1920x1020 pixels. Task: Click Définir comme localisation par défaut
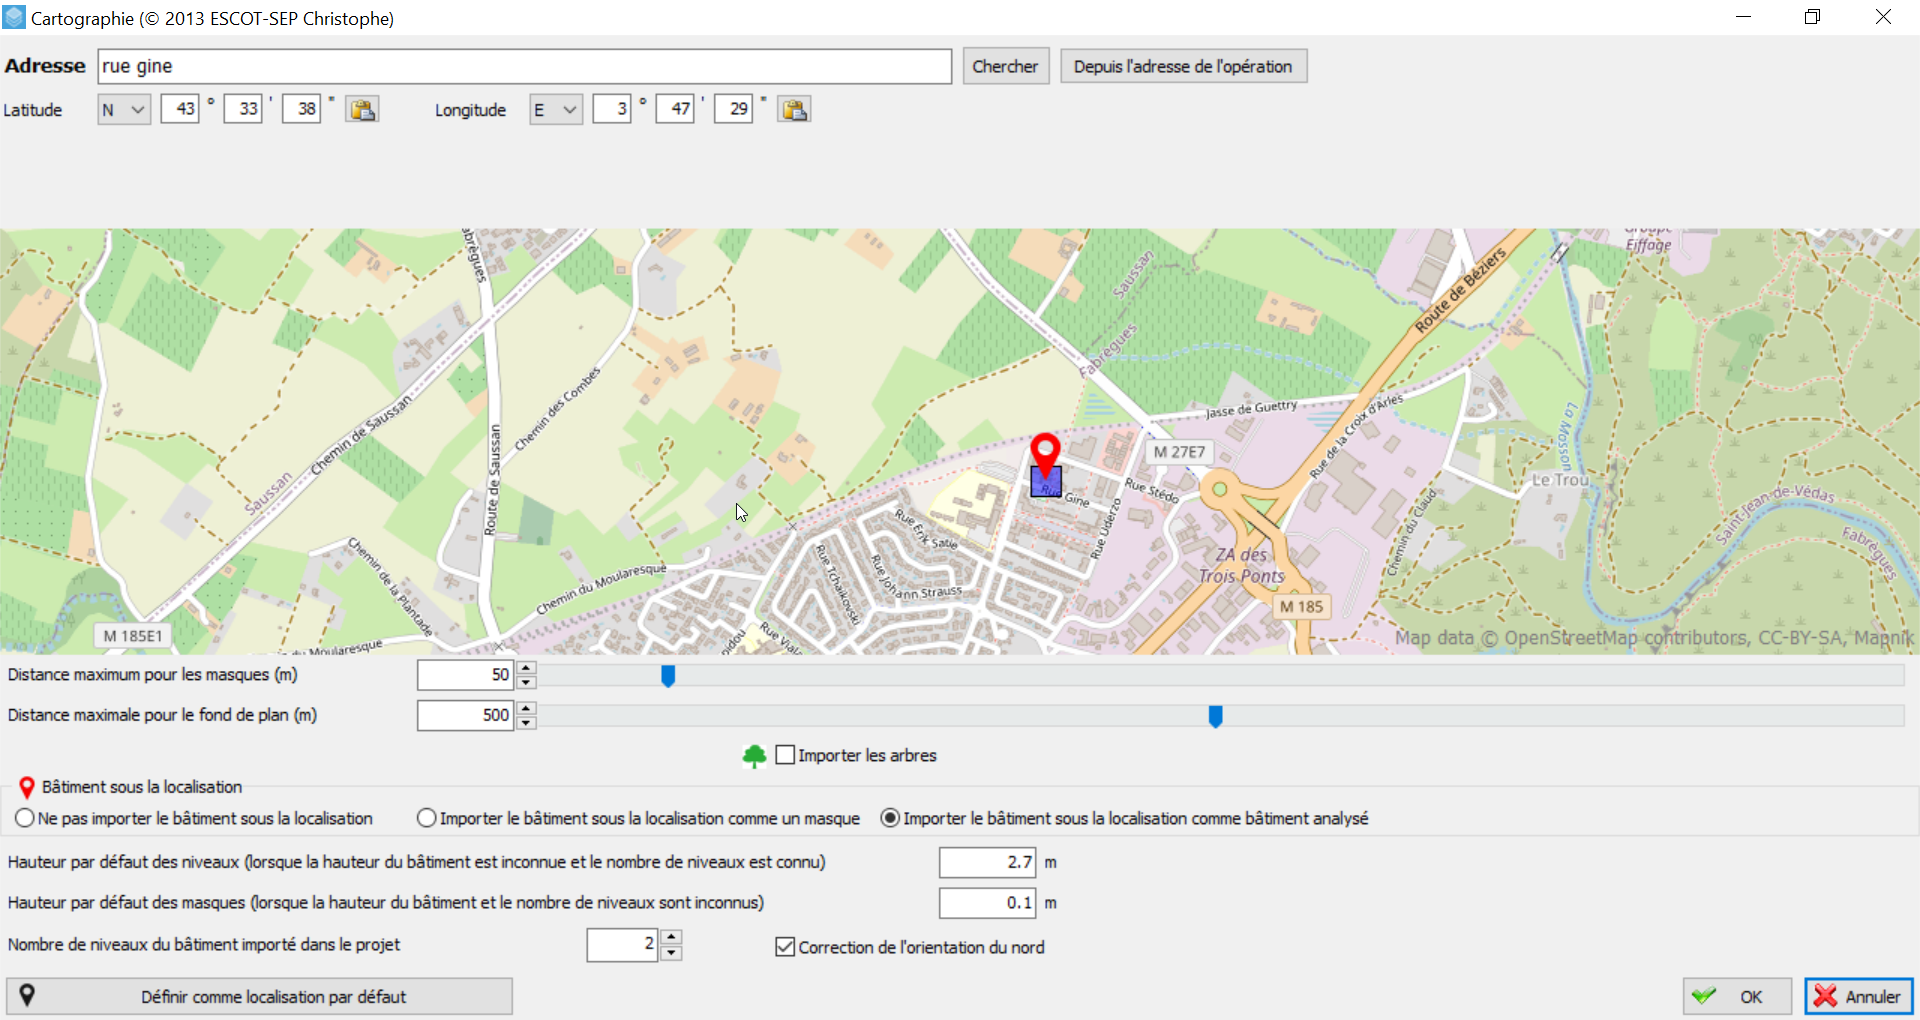[x=260, y=996]
